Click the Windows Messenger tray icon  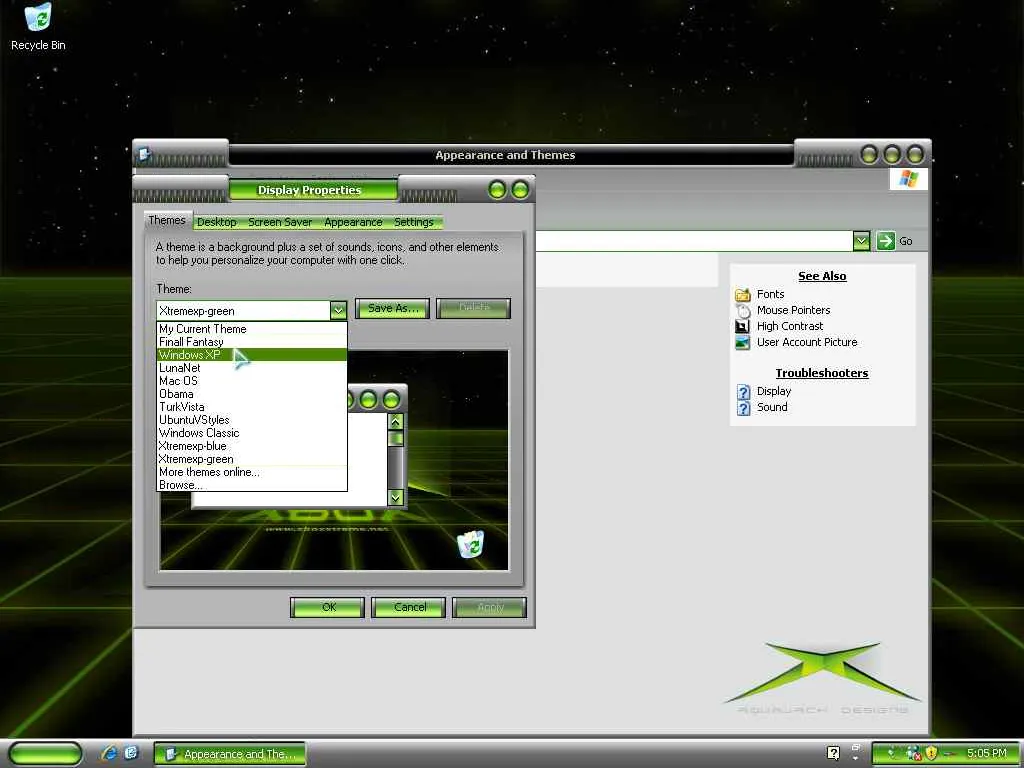914,753
